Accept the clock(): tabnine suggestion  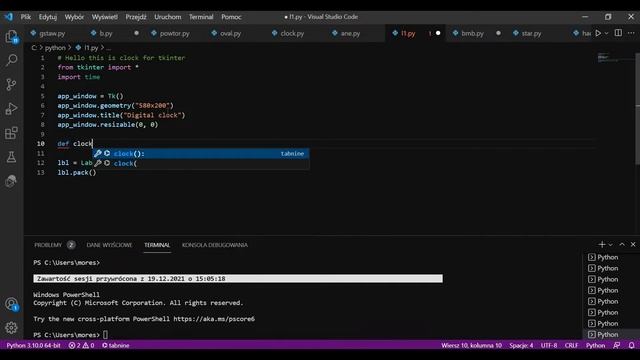tap(200, 153)
